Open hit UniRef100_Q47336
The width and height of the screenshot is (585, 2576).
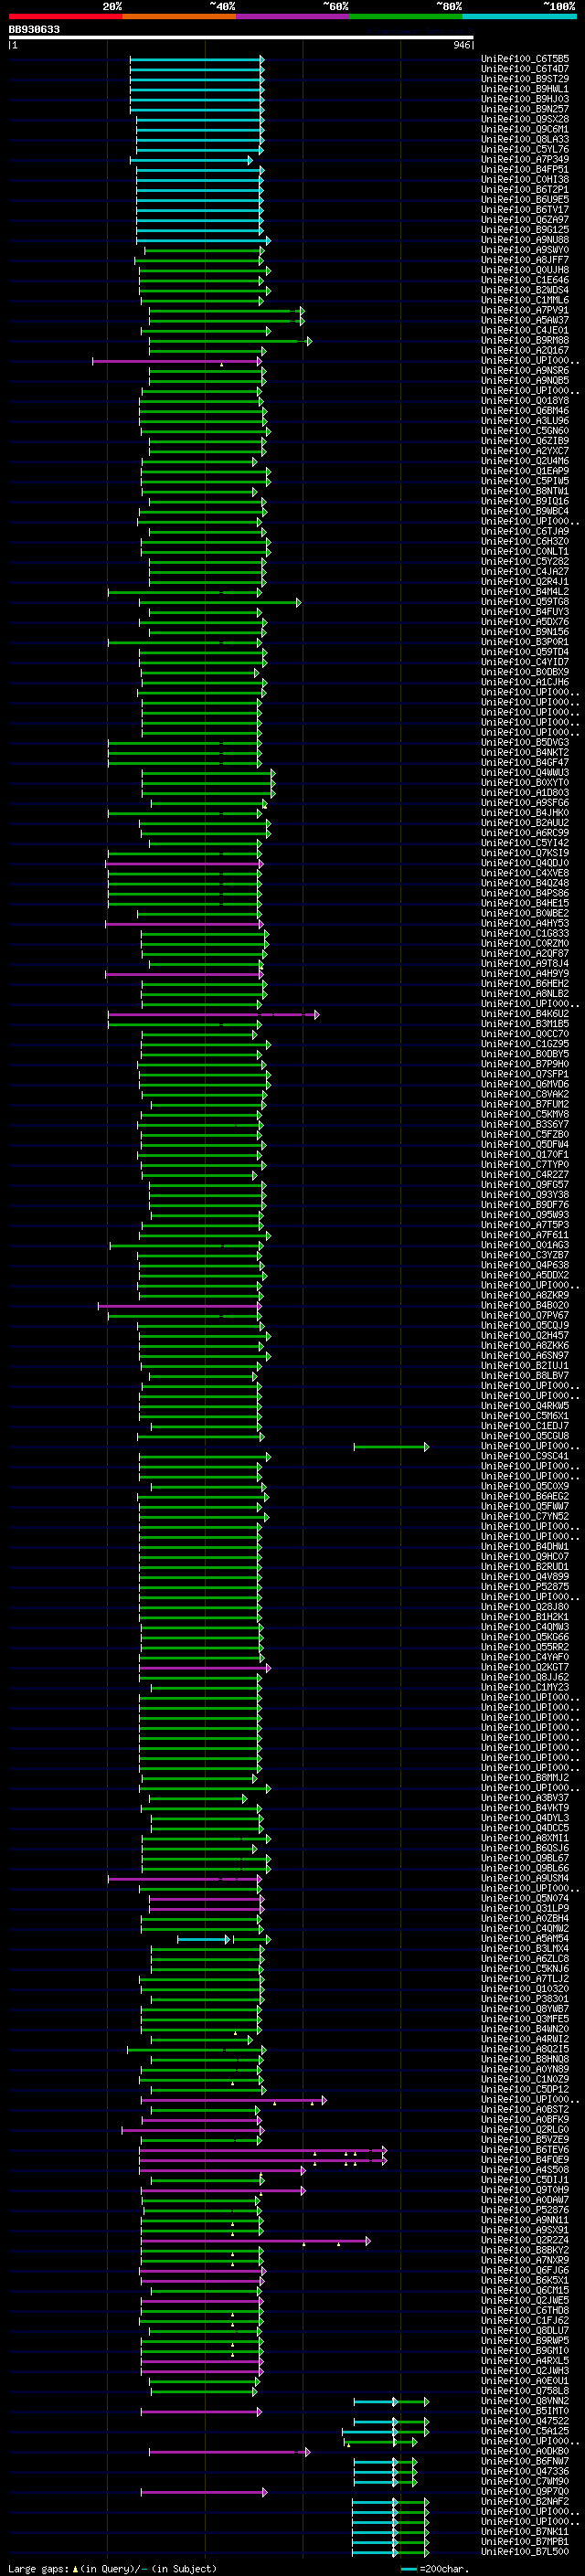tap(525, 2472)
